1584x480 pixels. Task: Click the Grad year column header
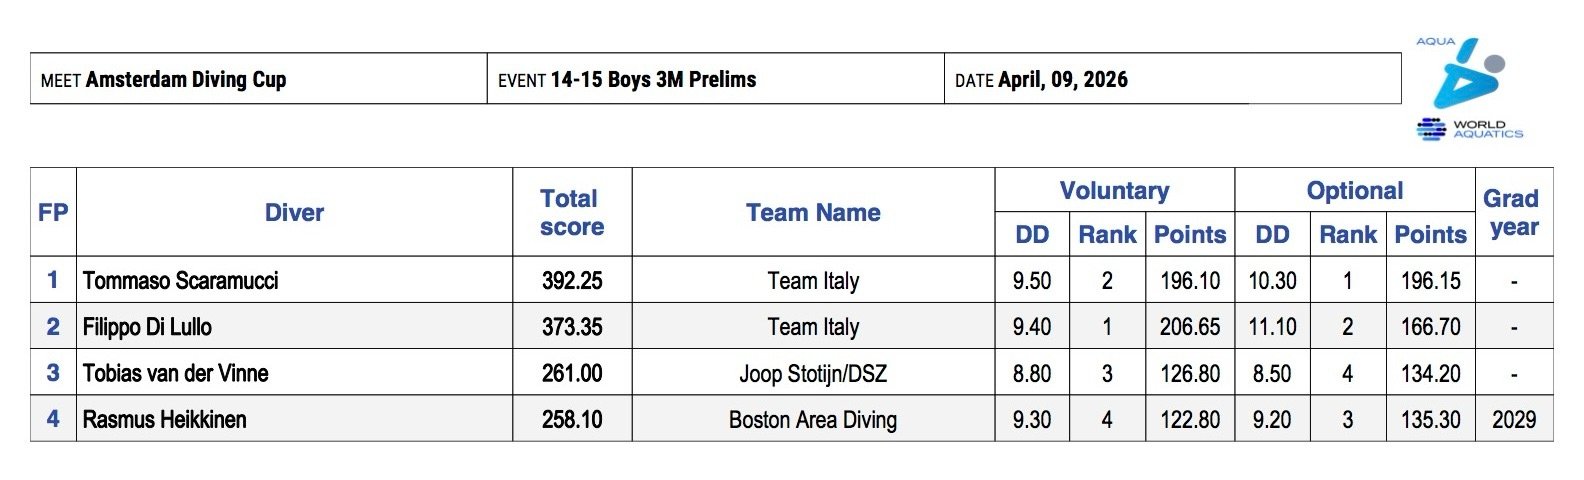coord(1513,212)
